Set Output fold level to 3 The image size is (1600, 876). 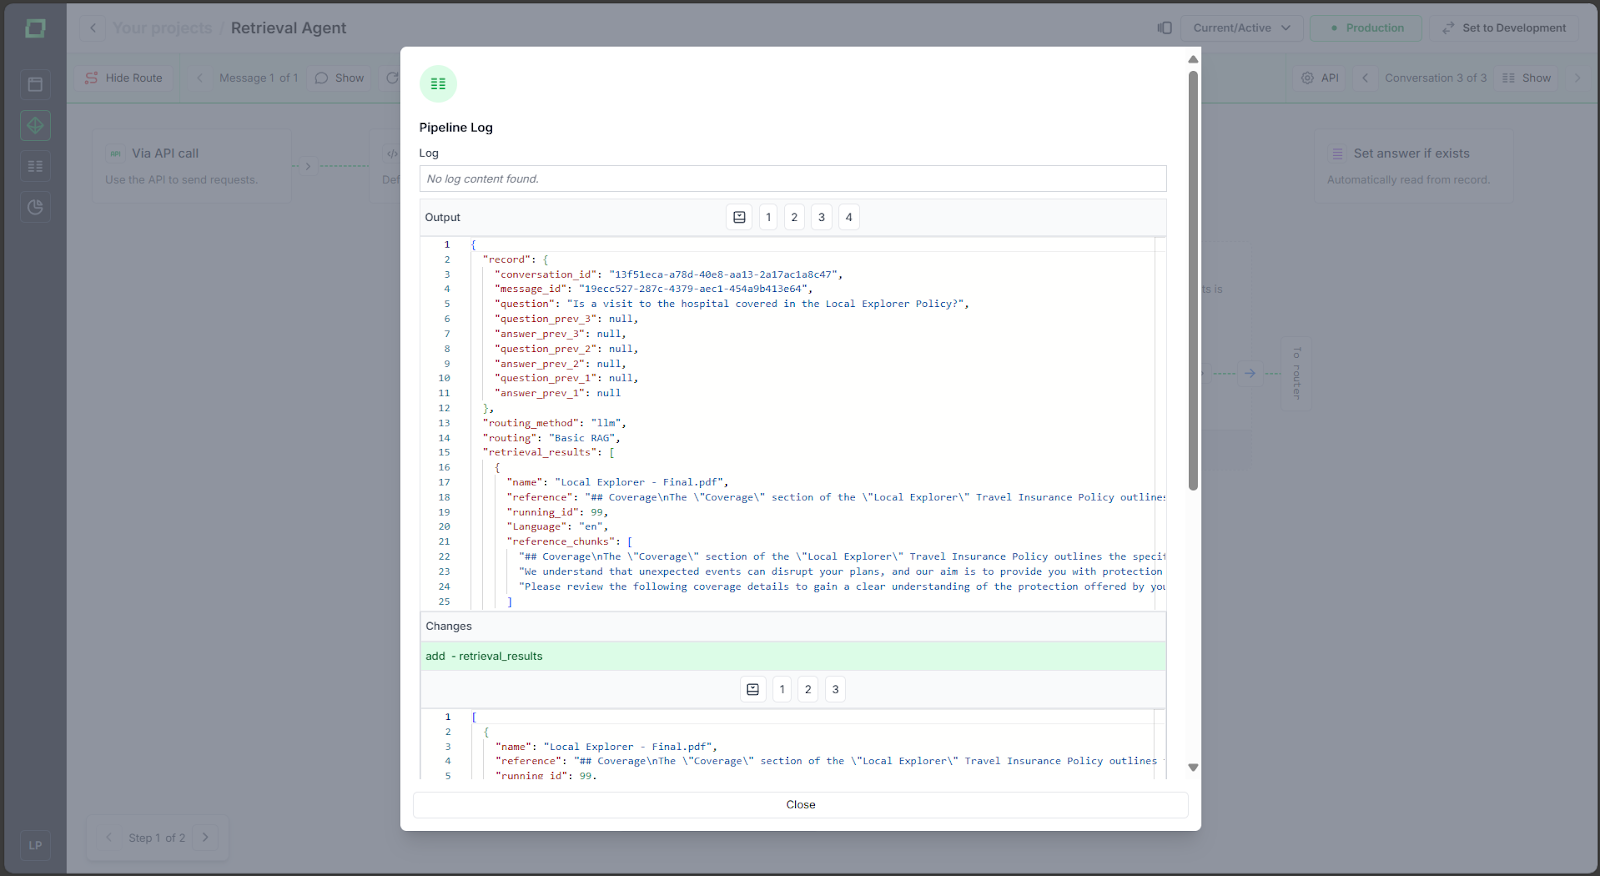[x=822, y=217]
